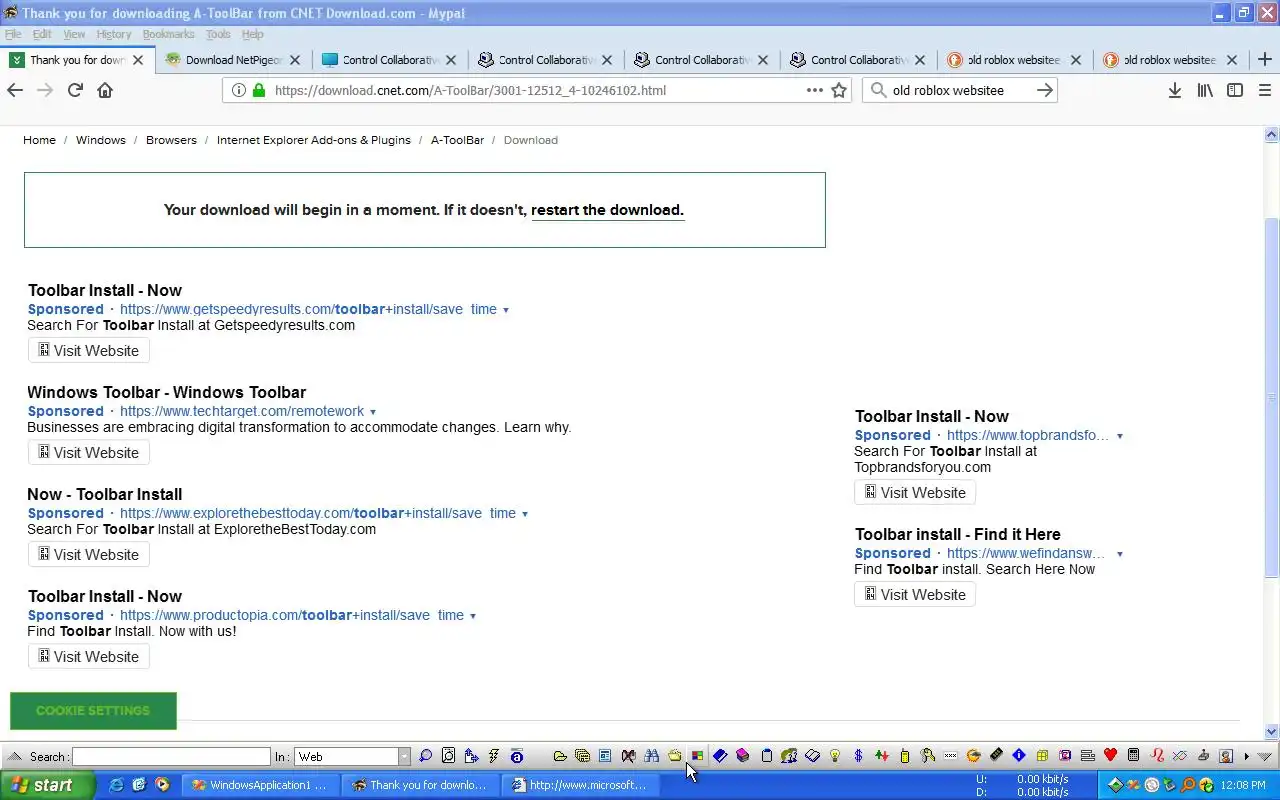
Task: Open the In: Web scope dropdown
Action: [404, 756]
